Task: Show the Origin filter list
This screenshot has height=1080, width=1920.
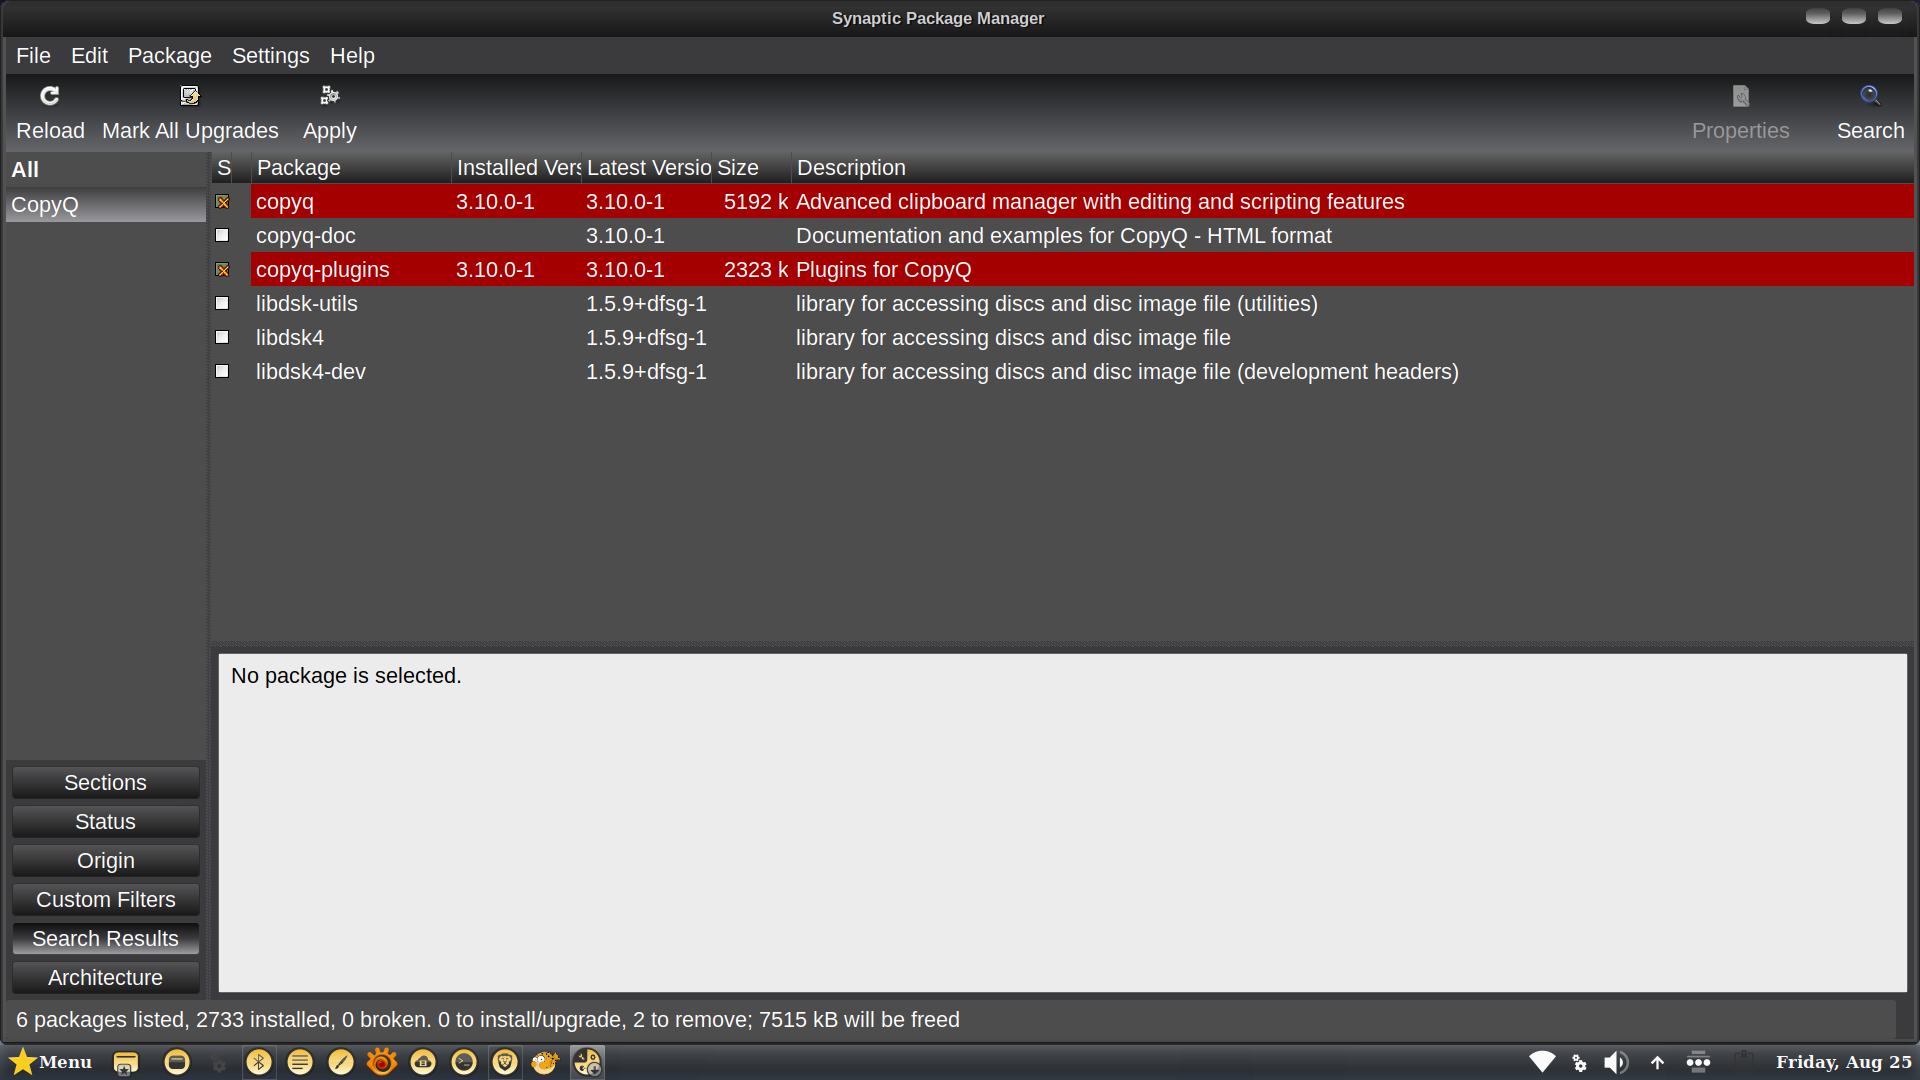Action: 105,861
